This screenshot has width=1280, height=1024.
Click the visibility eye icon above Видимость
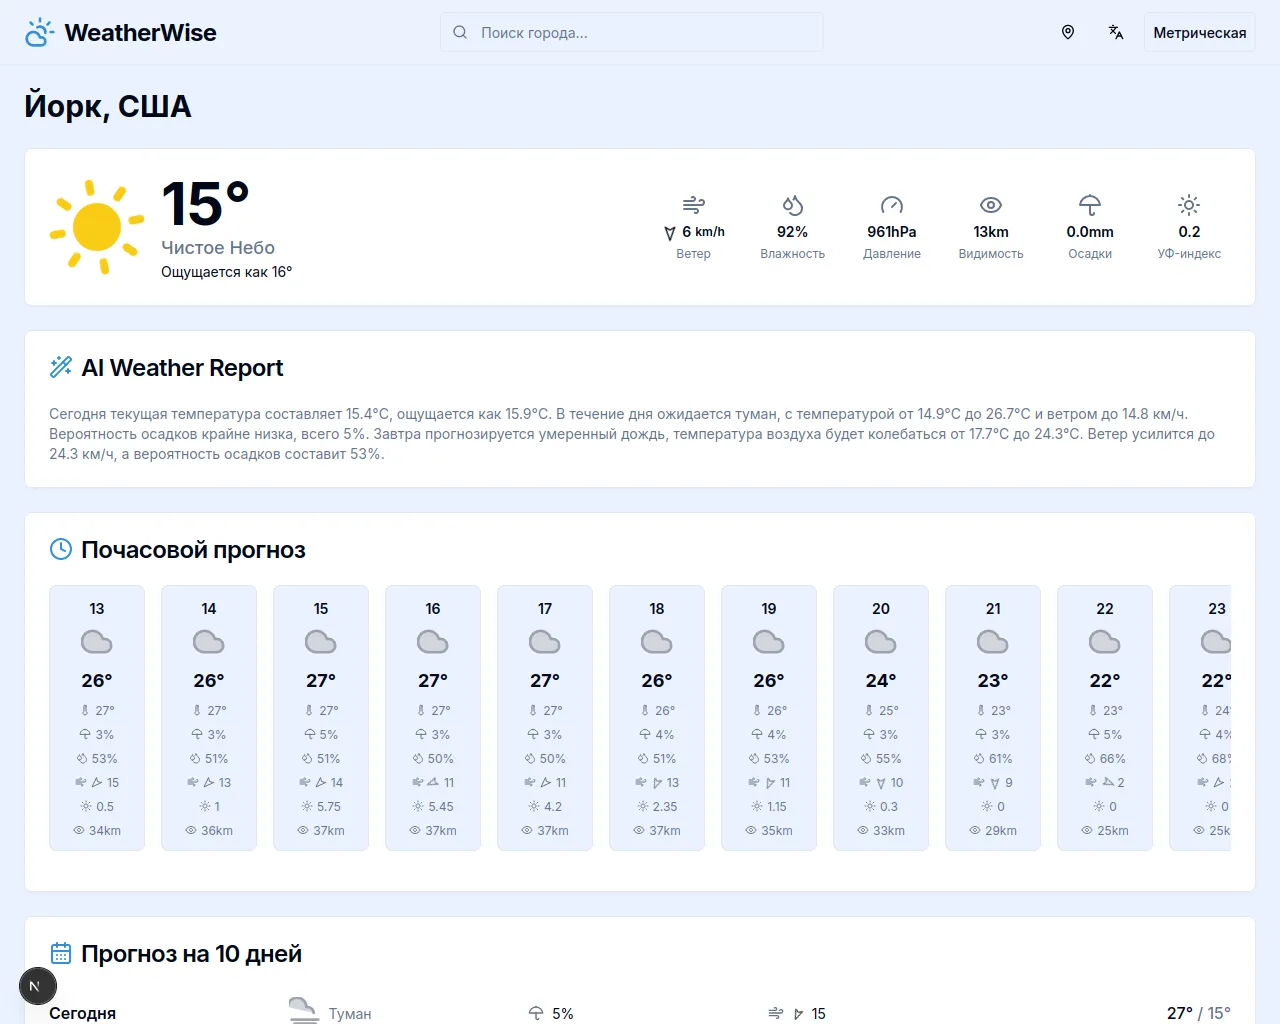pos(990,205)
